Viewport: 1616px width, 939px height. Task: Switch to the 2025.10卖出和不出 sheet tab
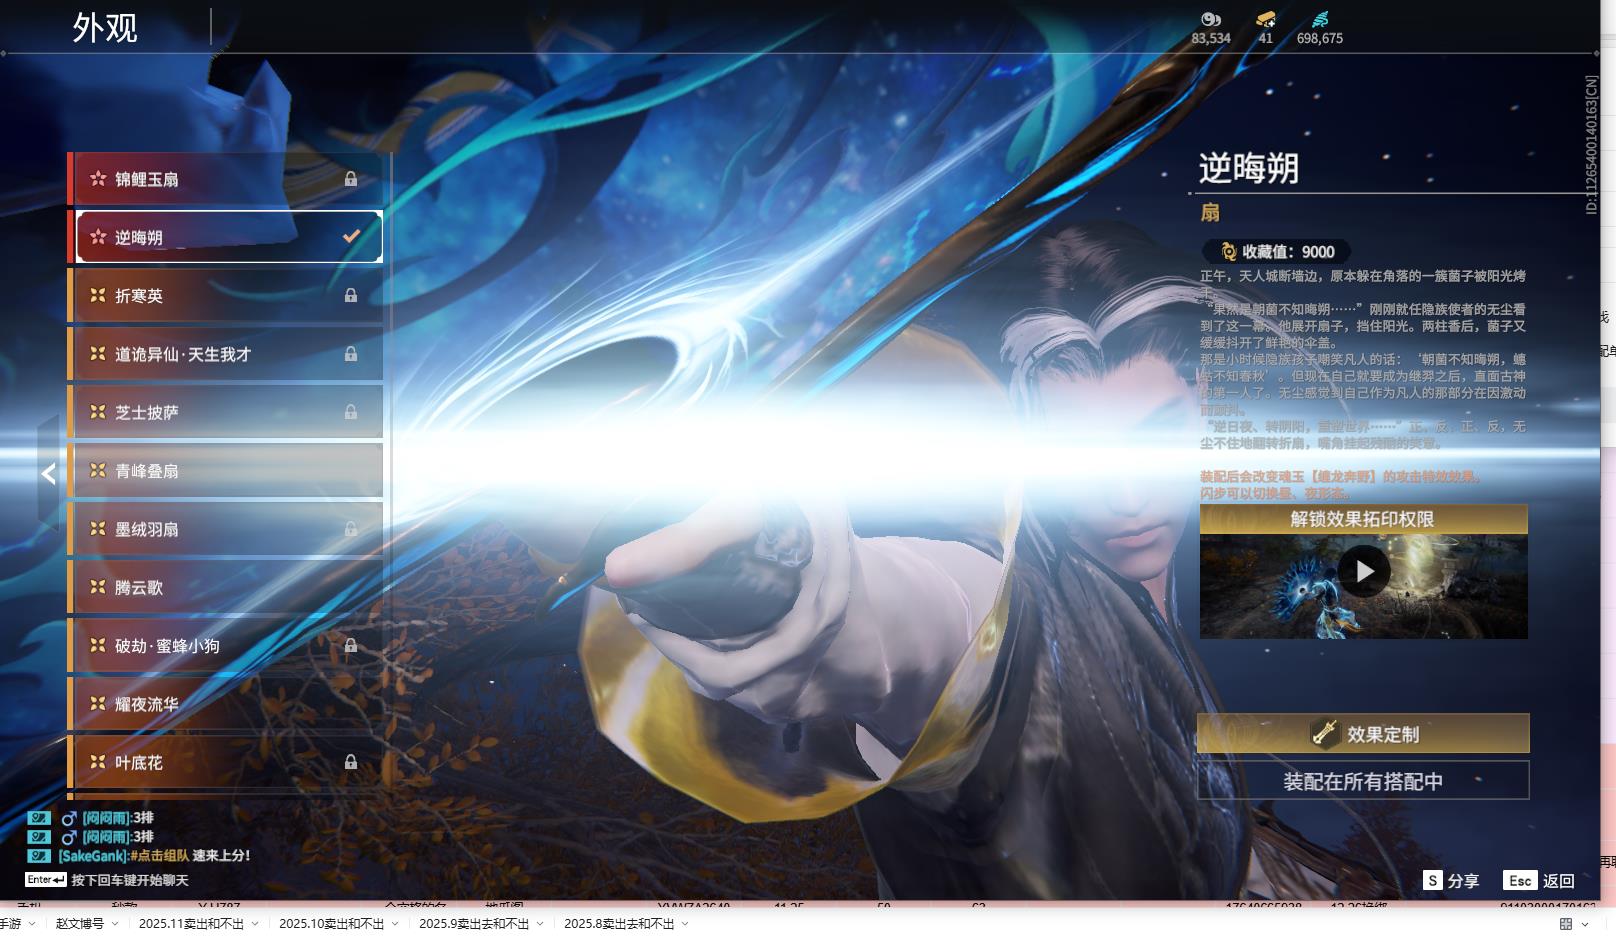[331, 924]
